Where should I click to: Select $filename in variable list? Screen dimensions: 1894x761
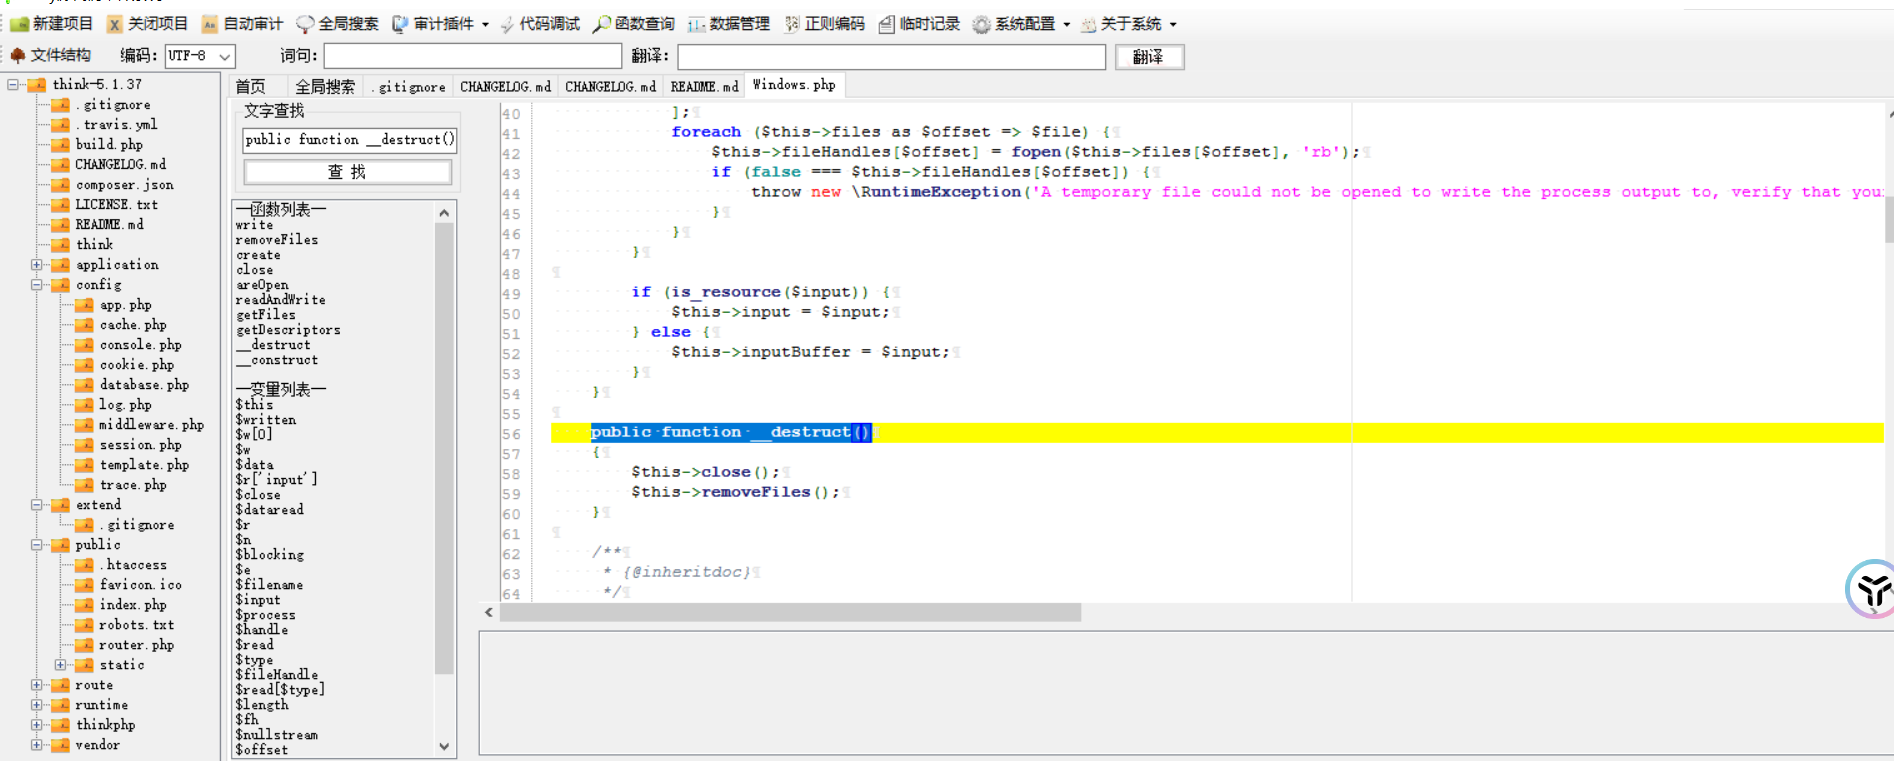point(269,585)
